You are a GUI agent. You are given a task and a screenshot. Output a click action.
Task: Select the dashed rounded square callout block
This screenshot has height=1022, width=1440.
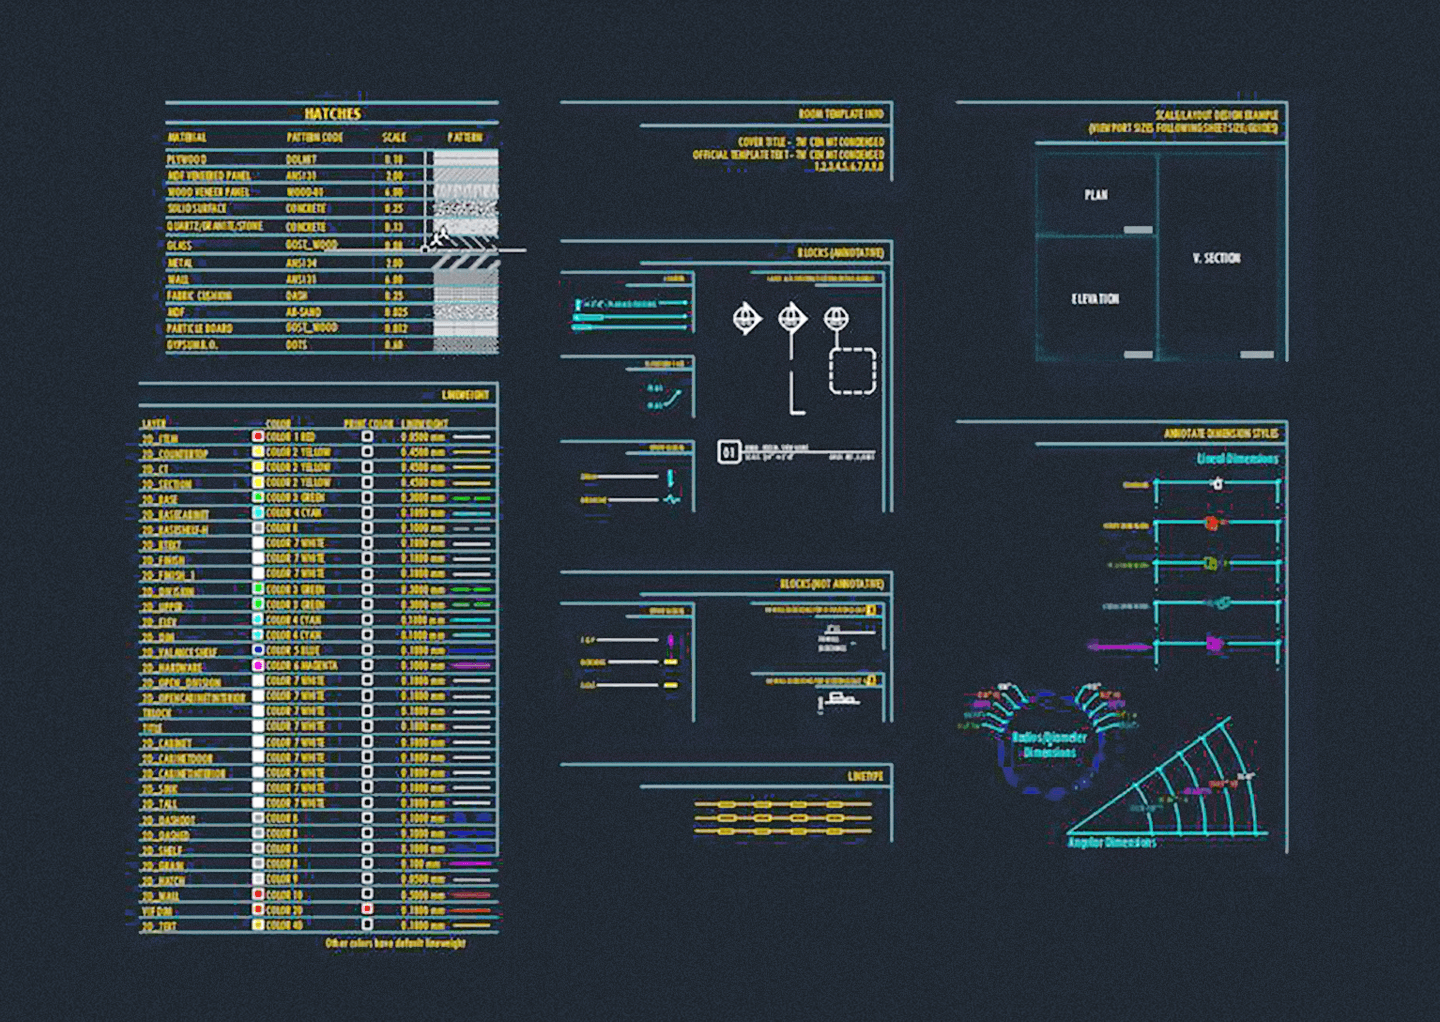(852, 371)
